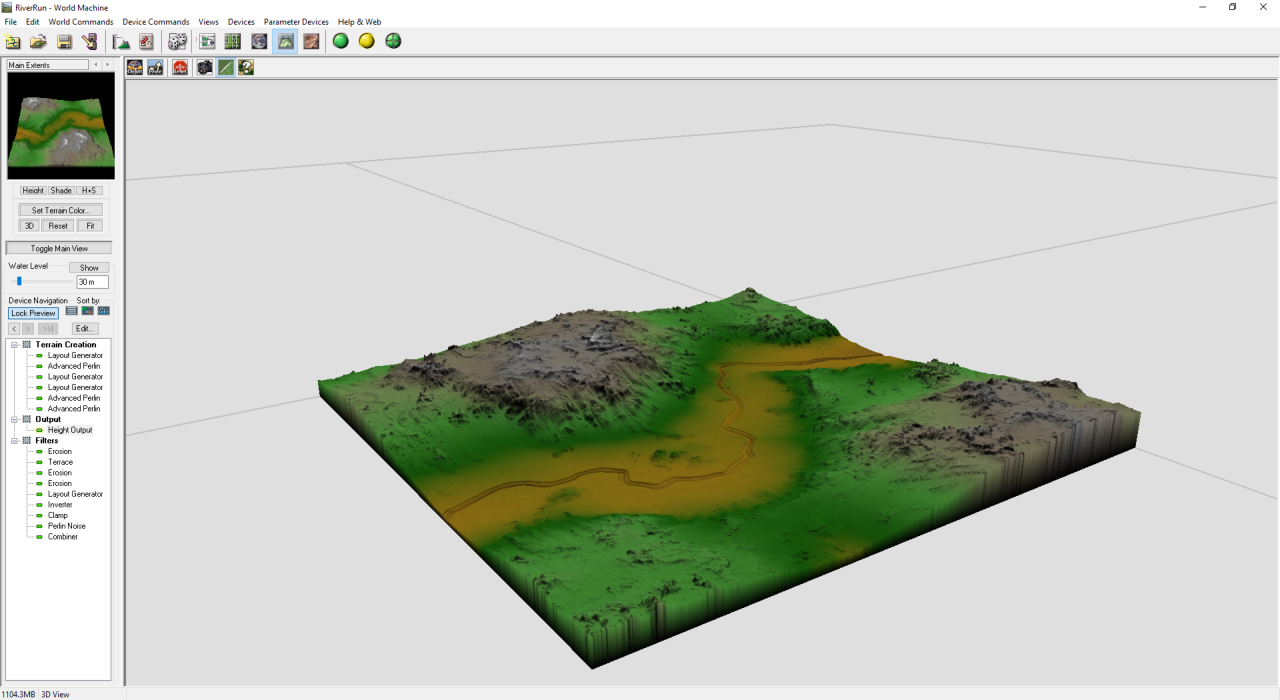The height and width of the screenshot is (700, 1280).
Task: Show the water level
Action: (x=89, y=268)
